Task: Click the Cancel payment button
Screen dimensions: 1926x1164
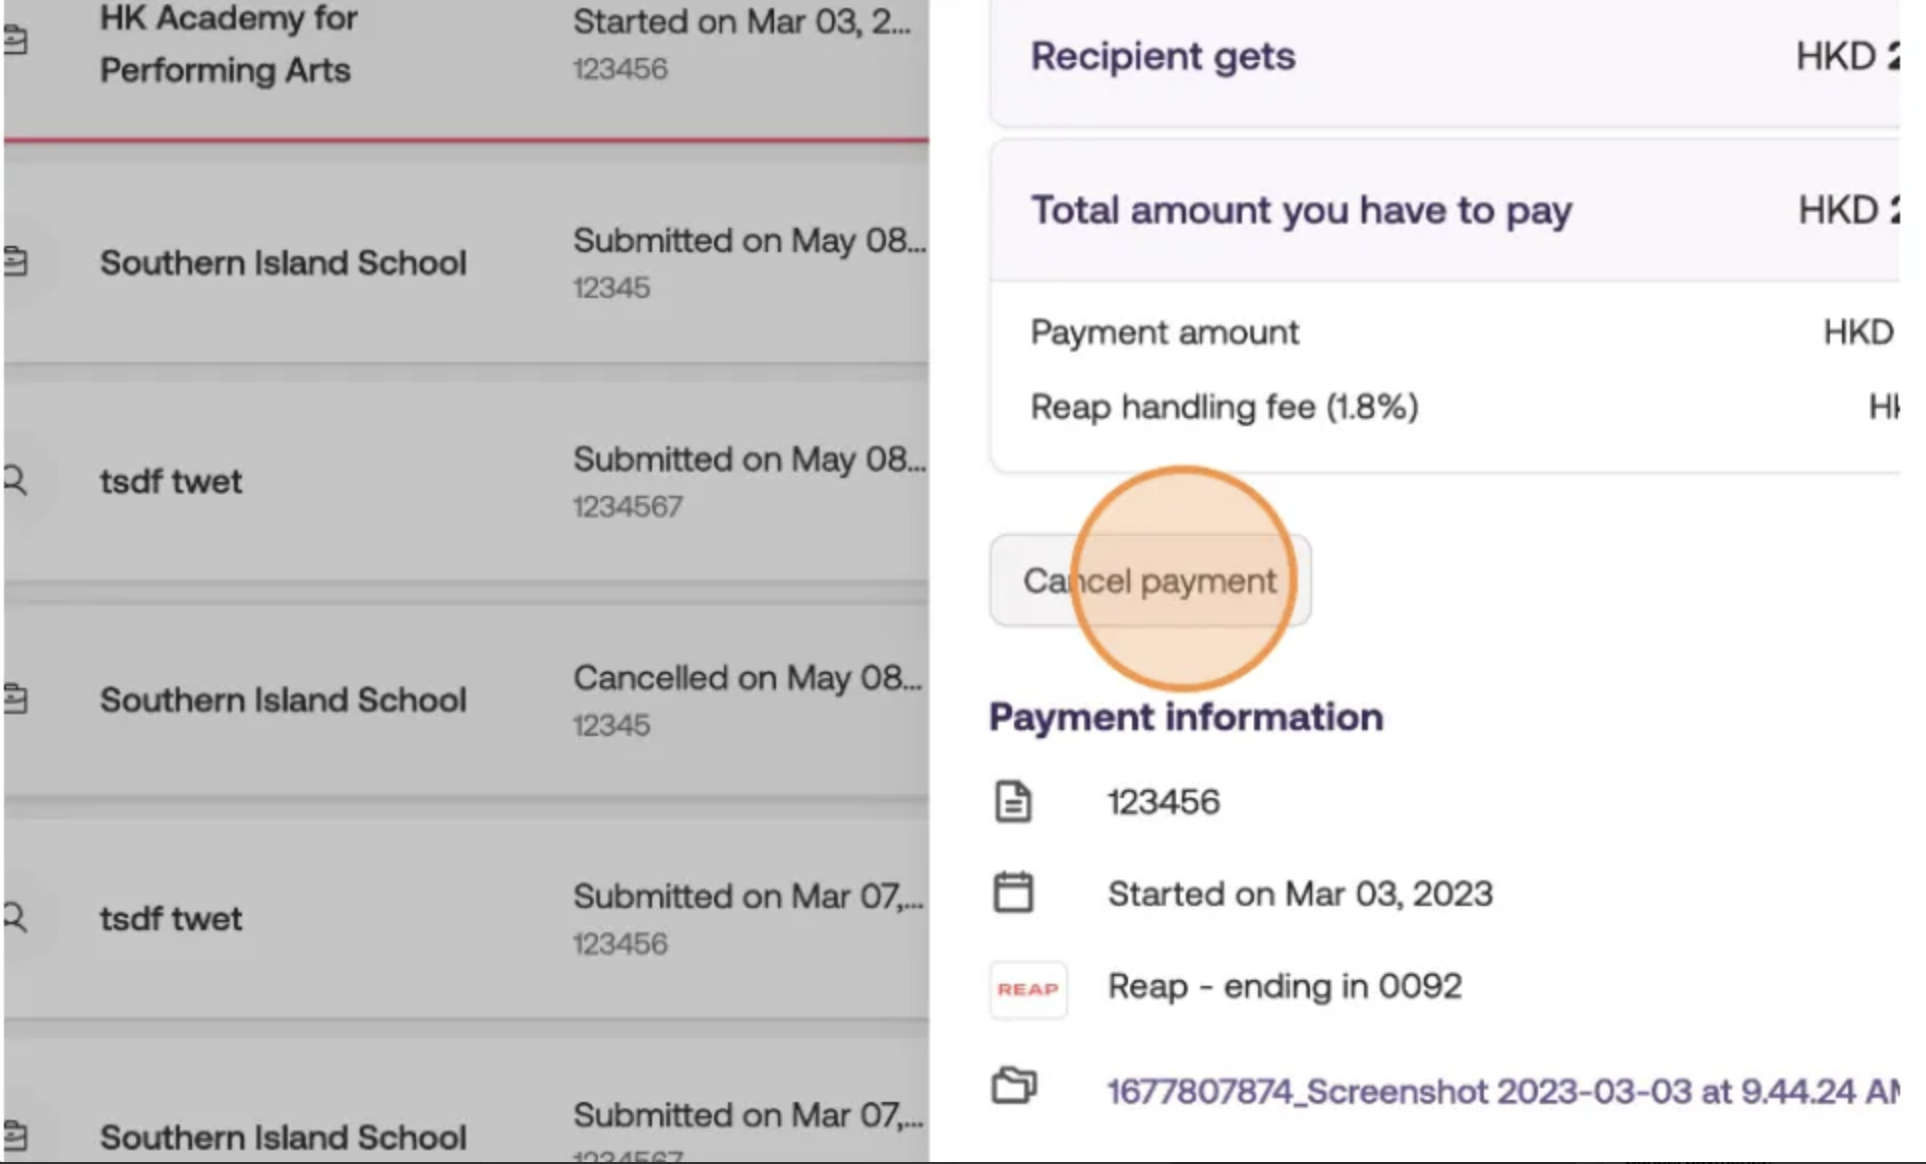Action: (x=1149, y=581)
